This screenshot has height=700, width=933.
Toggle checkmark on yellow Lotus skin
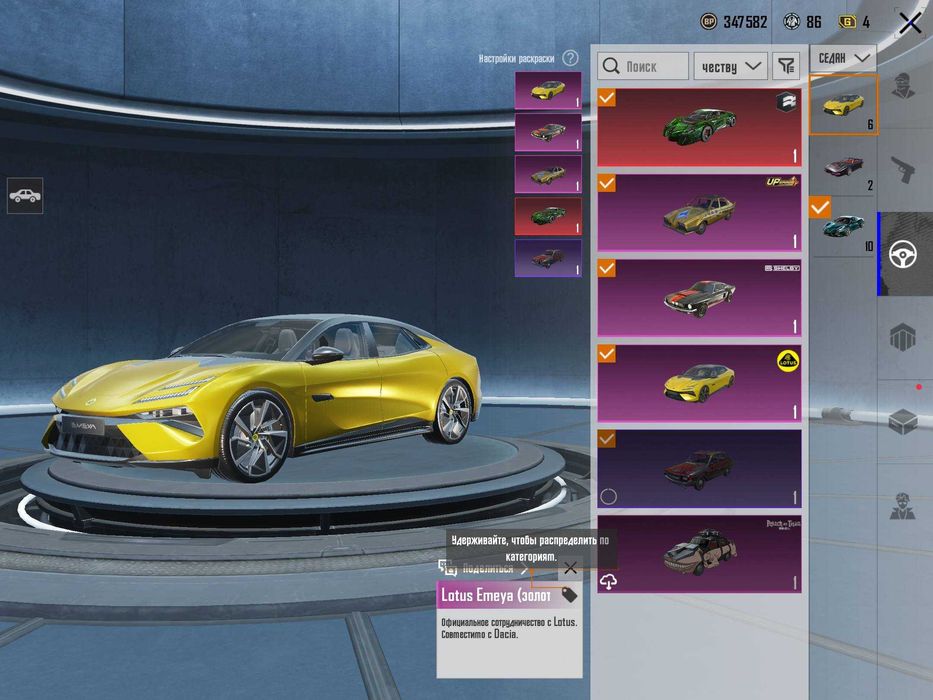606,354
